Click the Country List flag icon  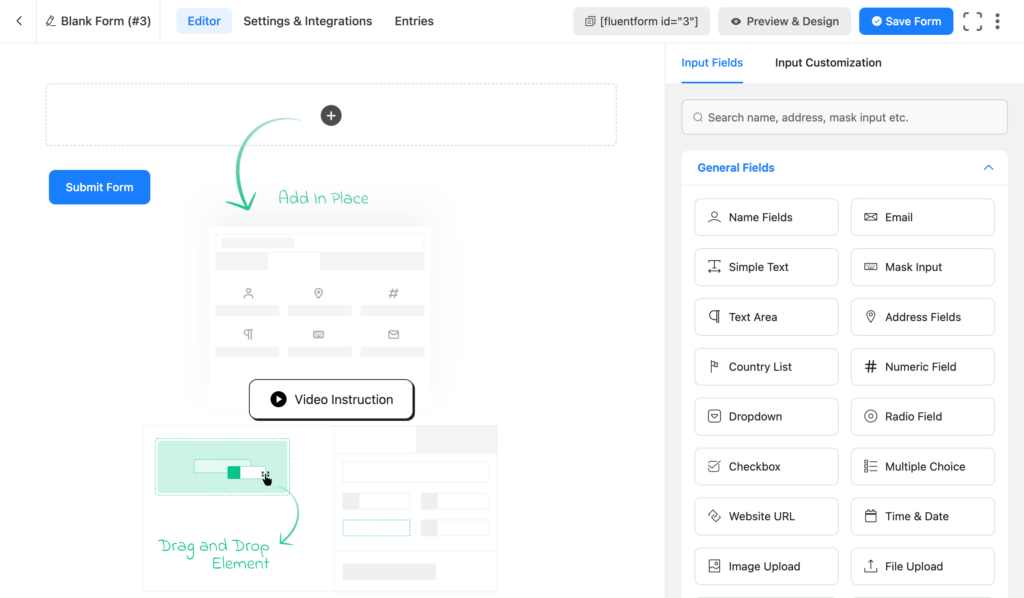[x=714, y=366]
